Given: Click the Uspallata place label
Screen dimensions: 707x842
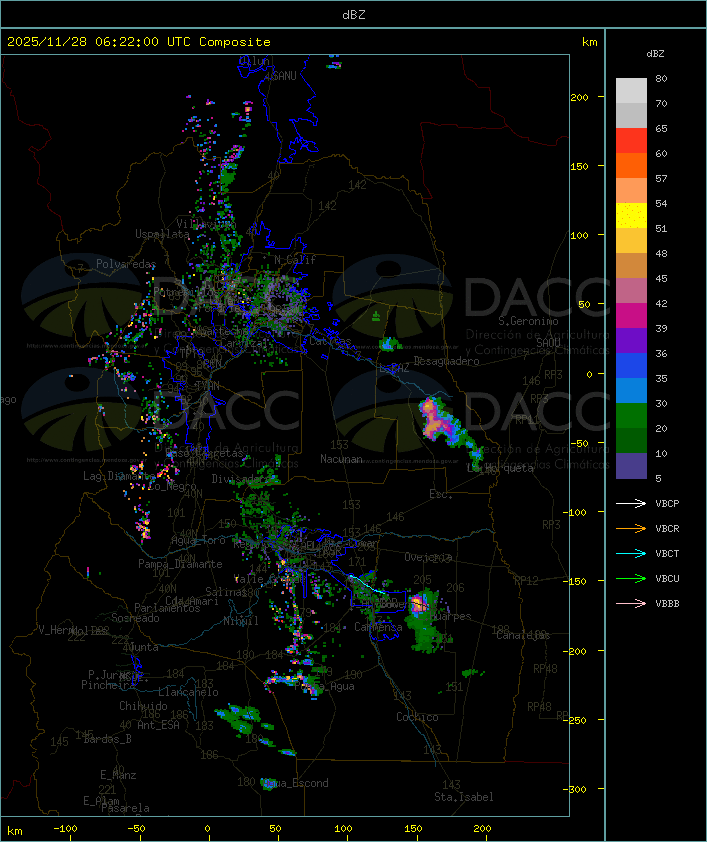Looking at the screenshot, I should pos(162,234).
